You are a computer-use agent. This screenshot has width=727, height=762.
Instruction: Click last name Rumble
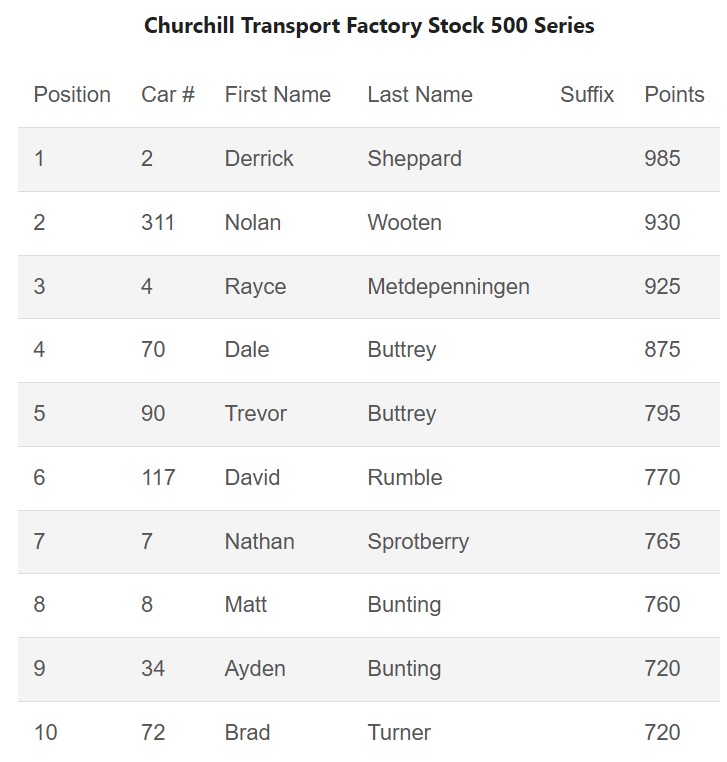click(x=404, y=478)
